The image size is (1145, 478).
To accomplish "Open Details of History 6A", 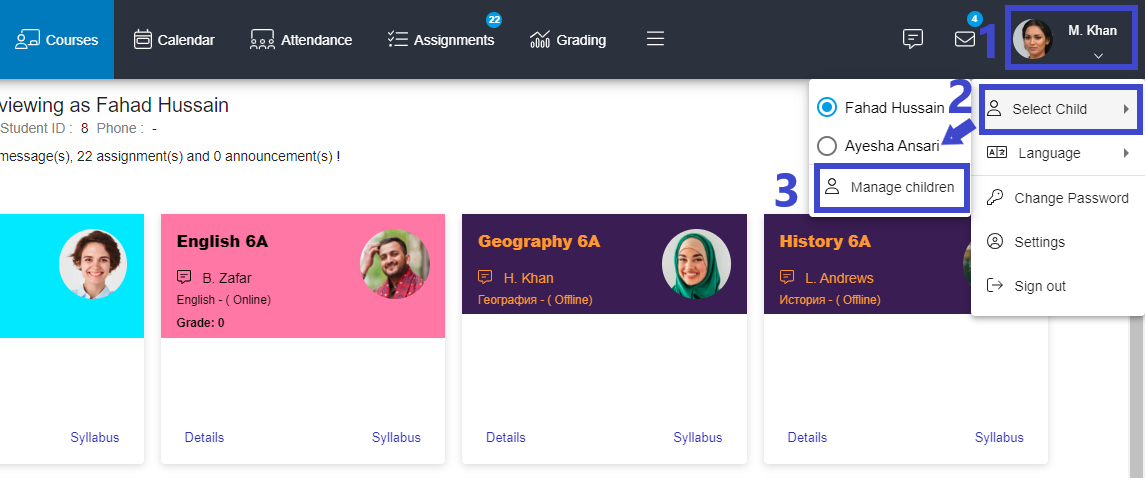I will pyautogui.click(x=808, y=438).
